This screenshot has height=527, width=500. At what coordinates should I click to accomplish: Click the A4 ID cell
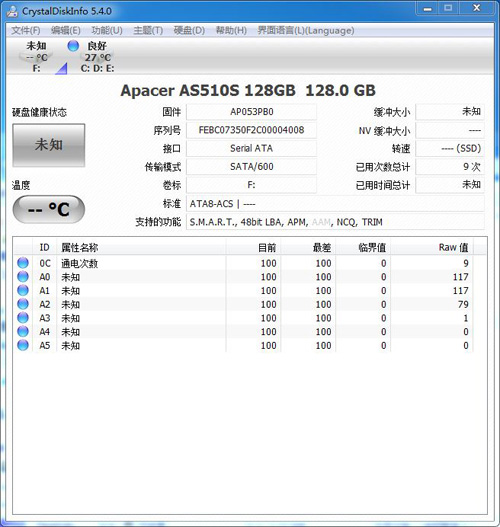[45, 332]
